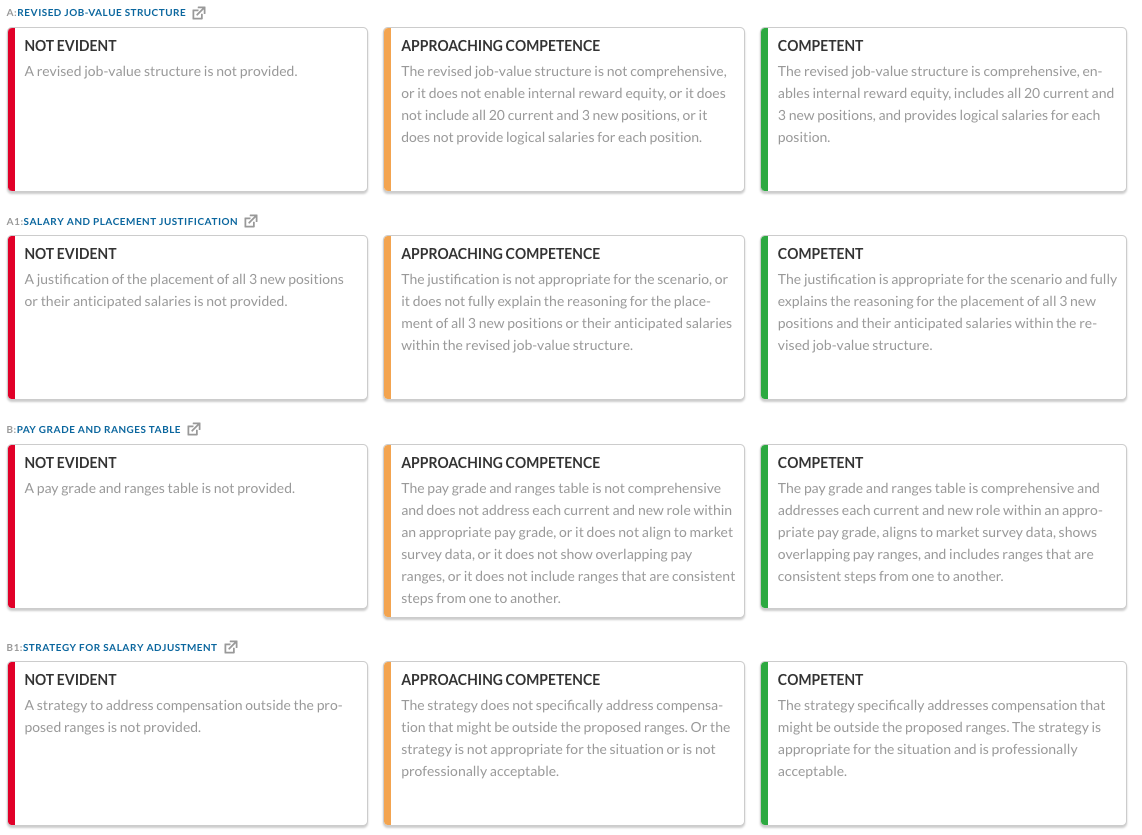The width and height of the screenshot is (1142, 835).
Task: Select Competent card for Strategy for Salary Adjustment
Action: click(x=943, y=744)
